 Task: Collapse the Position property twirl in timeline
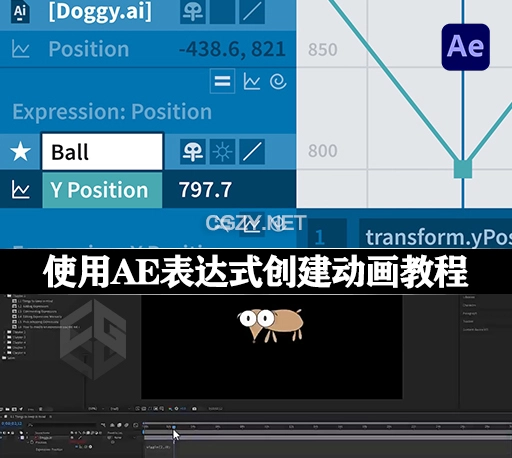click(x=27, y=442)
